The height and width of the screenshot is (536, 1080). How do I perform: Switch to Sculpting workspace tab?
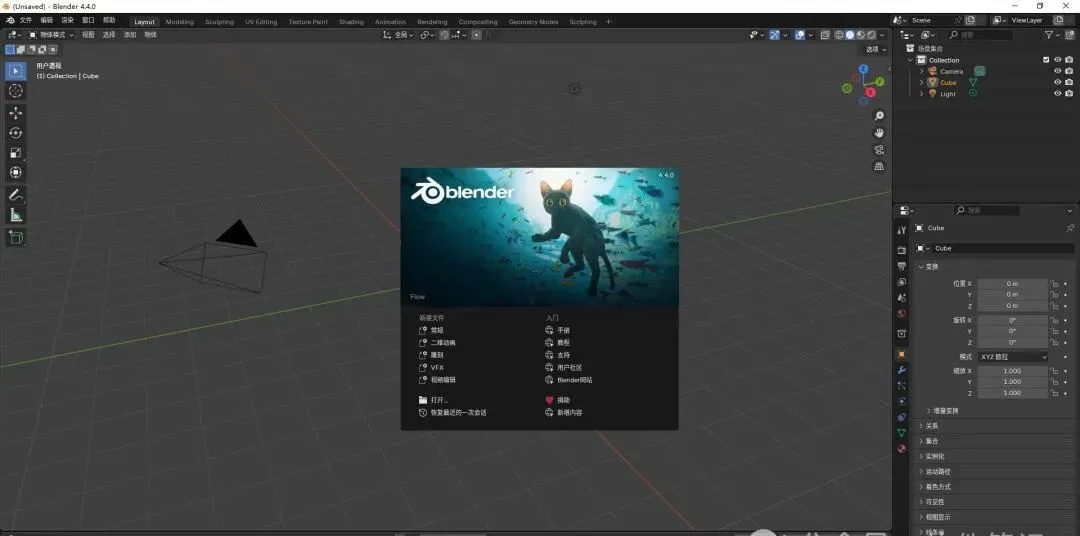click(x=220, y=22)
